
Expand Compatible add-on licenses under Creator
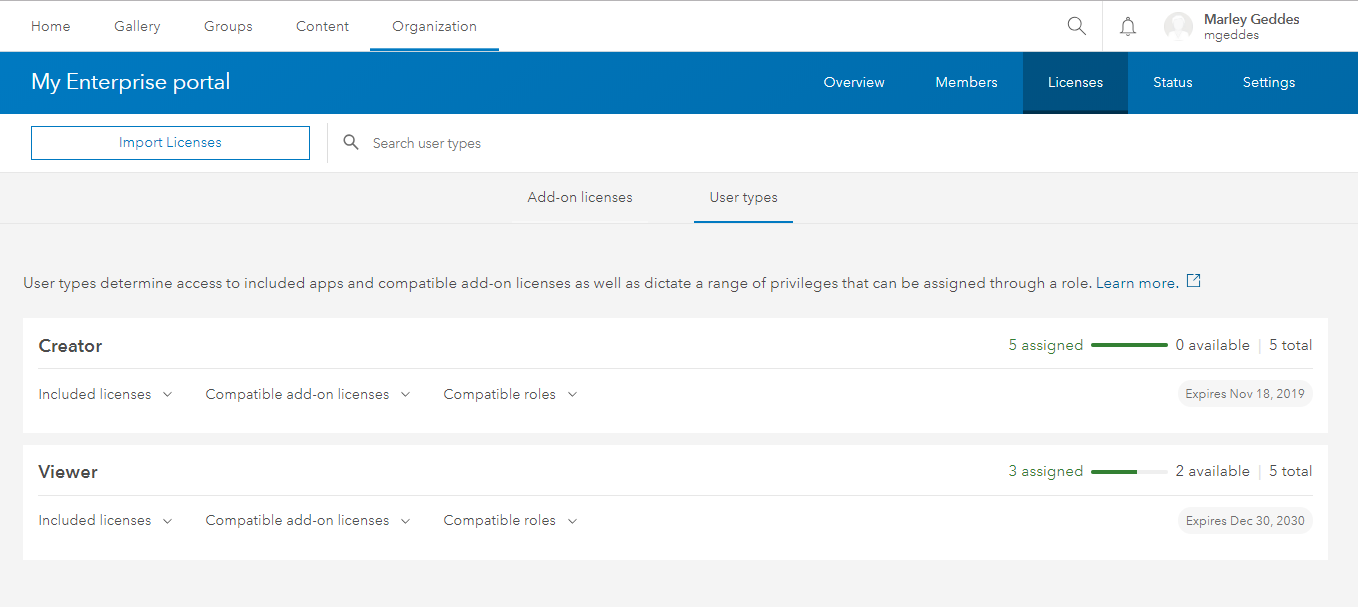(306, 394)
